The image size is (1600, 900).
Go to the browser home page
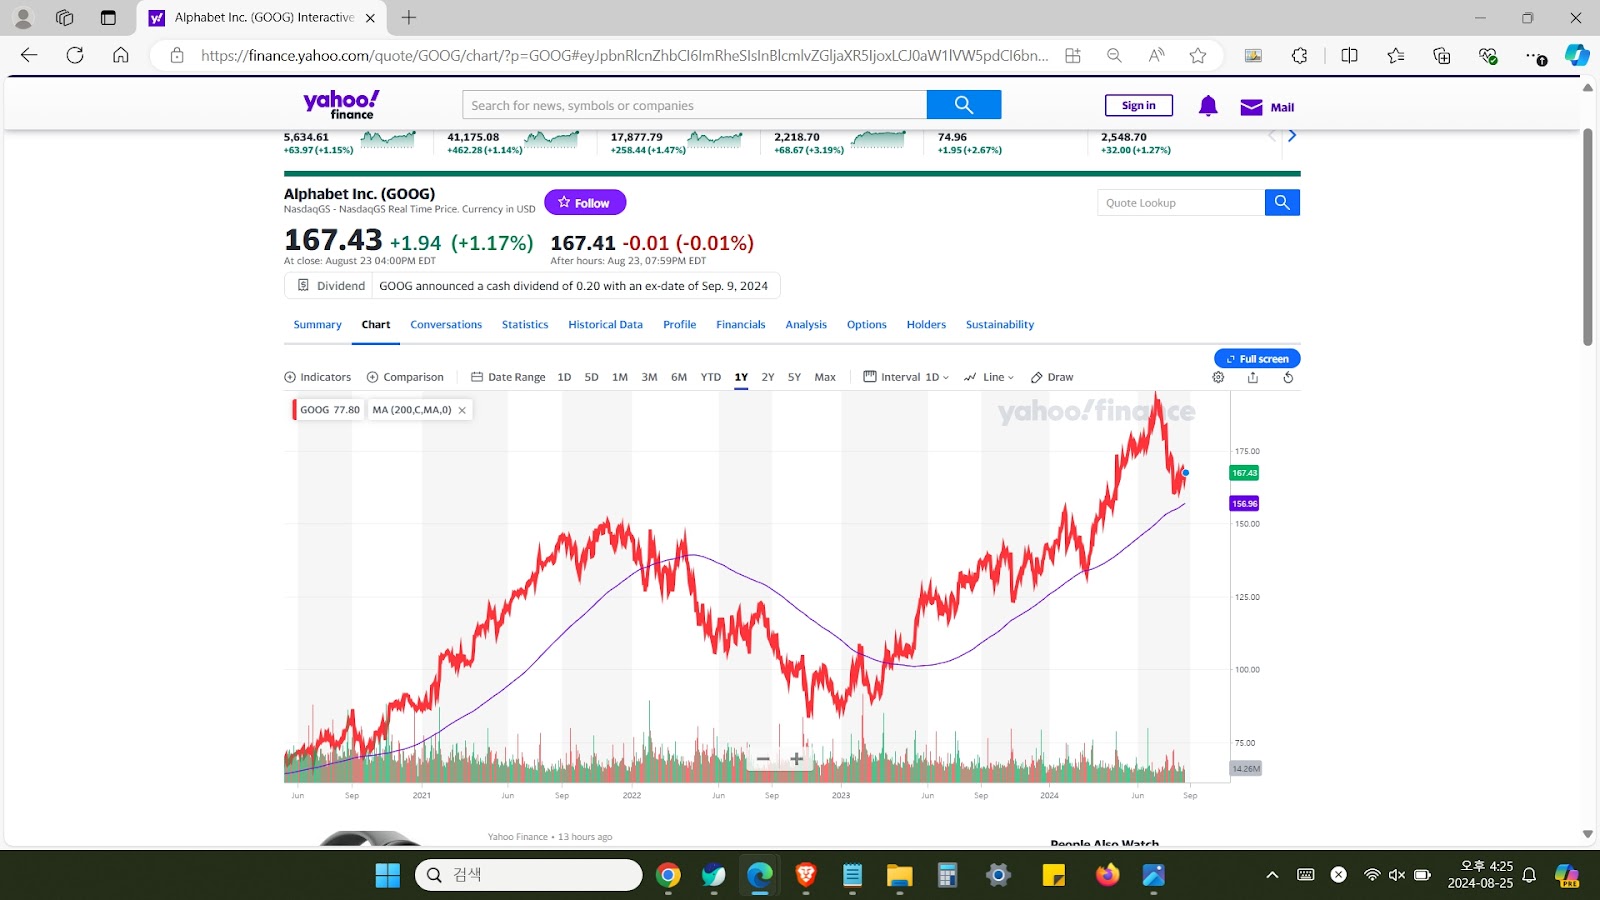tap(121, 55)
